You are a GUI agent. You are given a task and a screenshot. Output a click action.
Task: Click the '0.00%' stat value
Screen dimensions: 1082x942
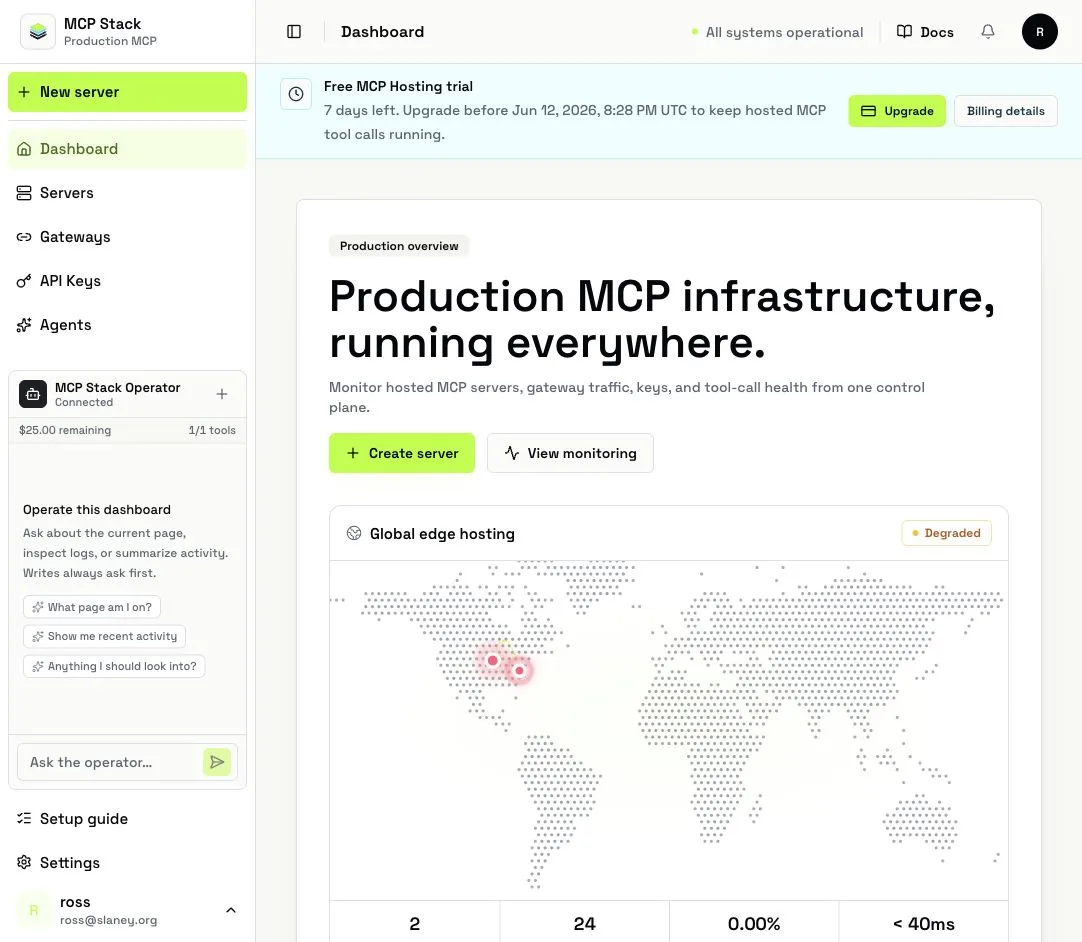[x=754, y=923]
